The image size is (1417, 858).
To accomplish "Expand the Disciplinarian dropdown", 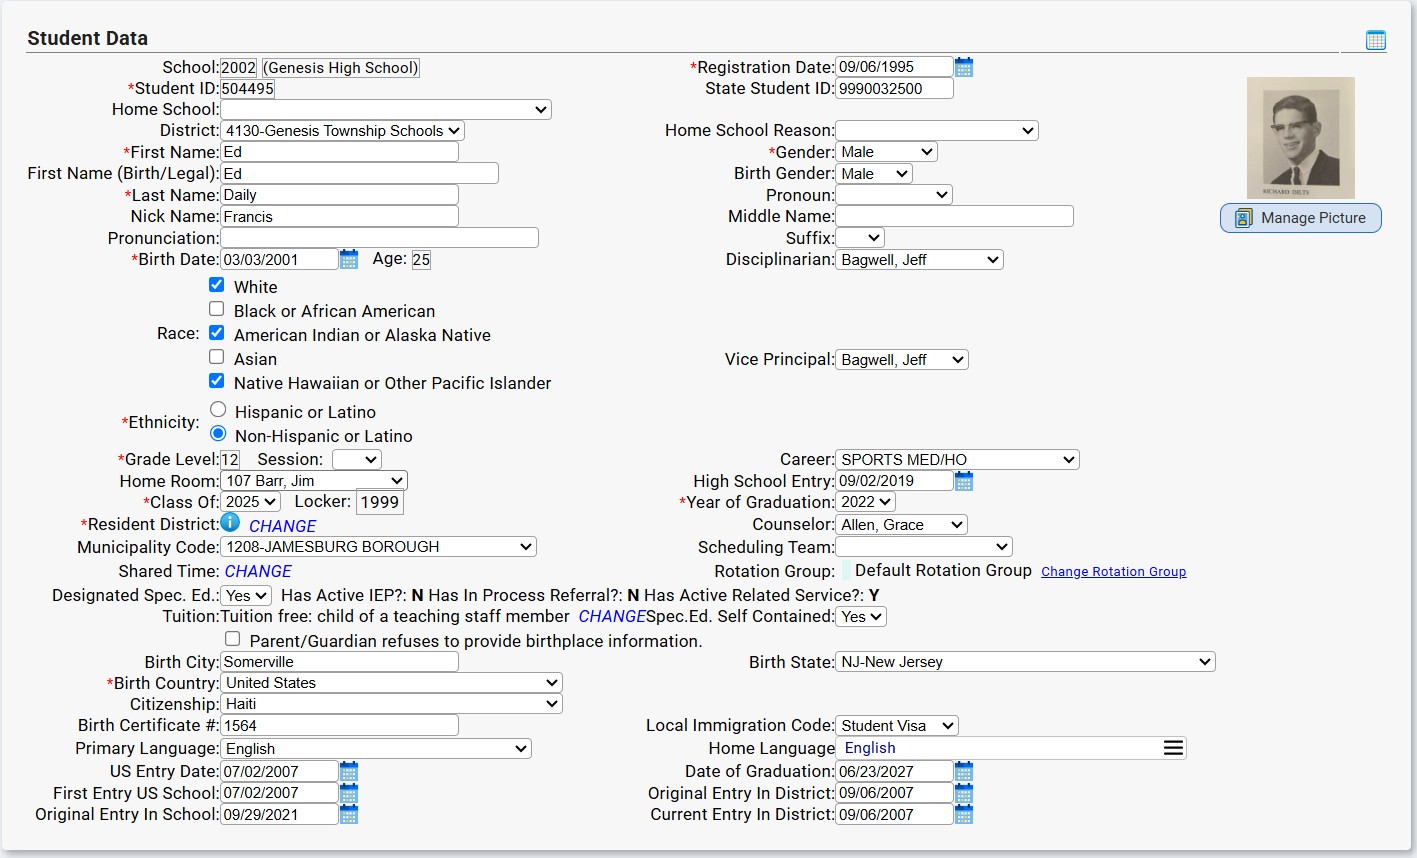I will [919, 260].
